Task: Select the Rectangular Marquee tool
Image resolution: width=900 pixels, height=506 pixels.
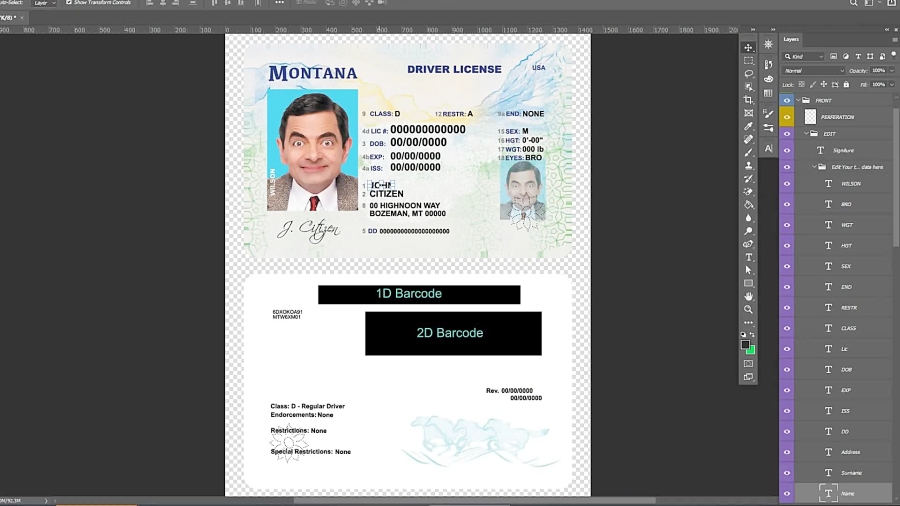Action: (x=748, y=61)
